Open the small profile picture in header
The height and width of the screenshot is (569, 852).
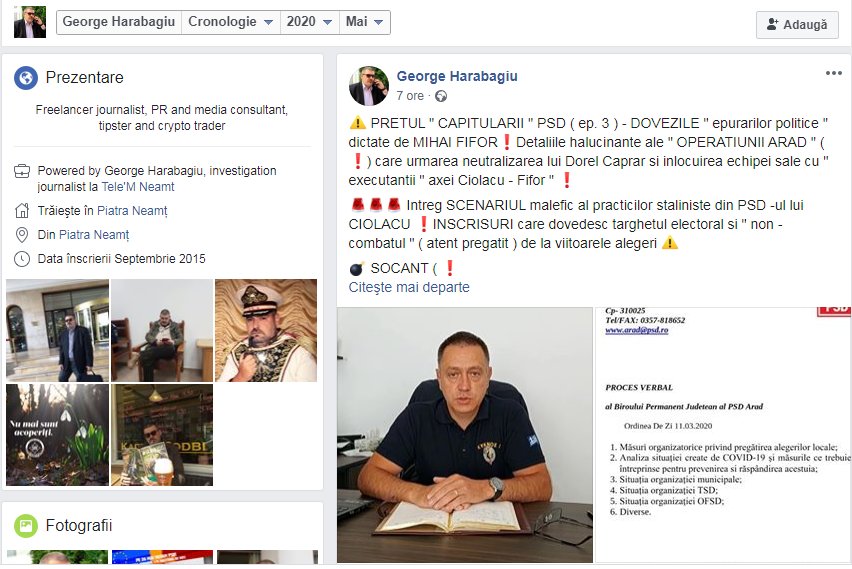click(x=30, y=22)
